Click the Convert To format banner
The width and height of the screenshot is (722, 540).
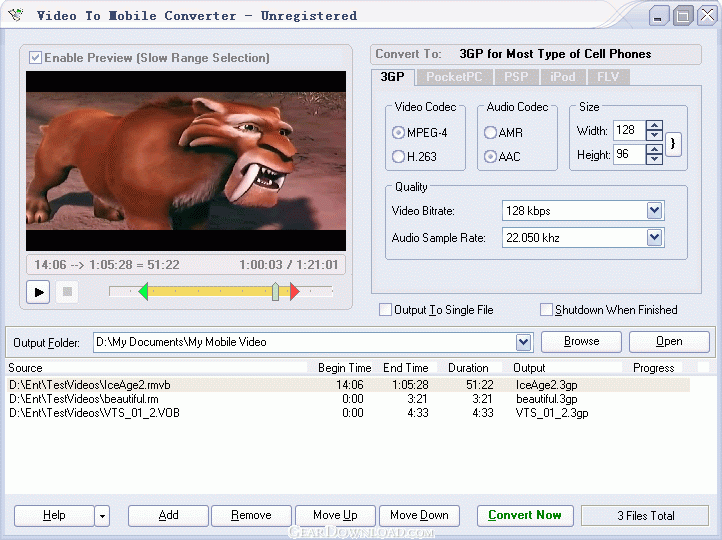536,54
